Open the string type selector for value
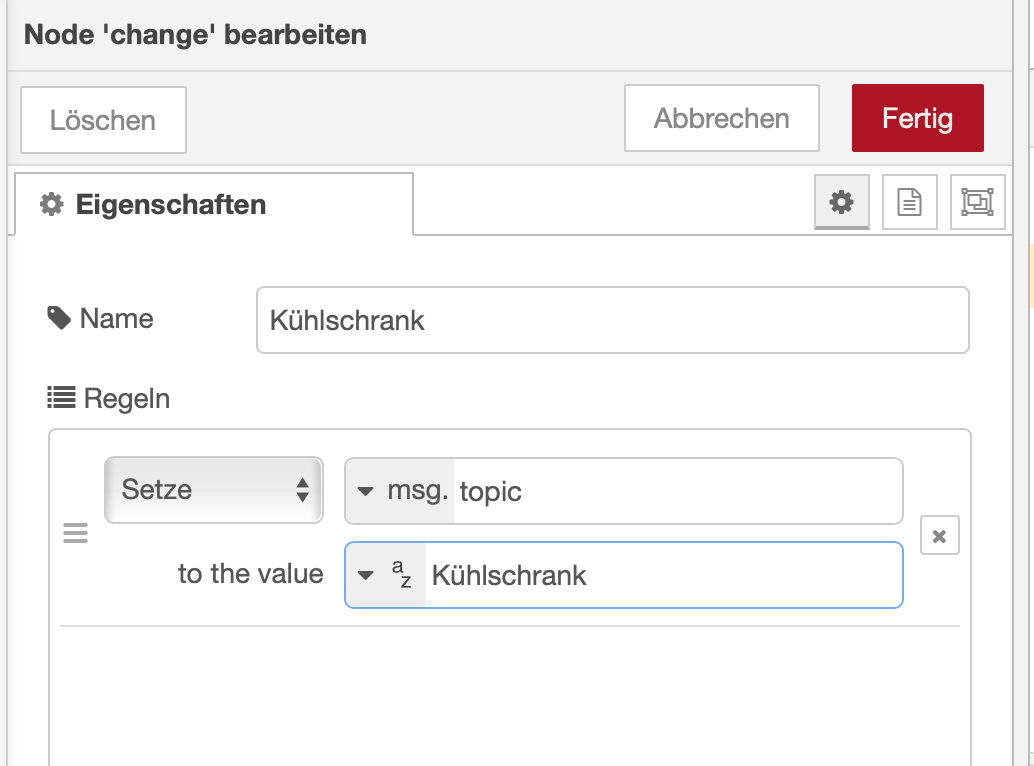Screen dimensions: 1034x766 pyautogui.click(x=385, y=575)
